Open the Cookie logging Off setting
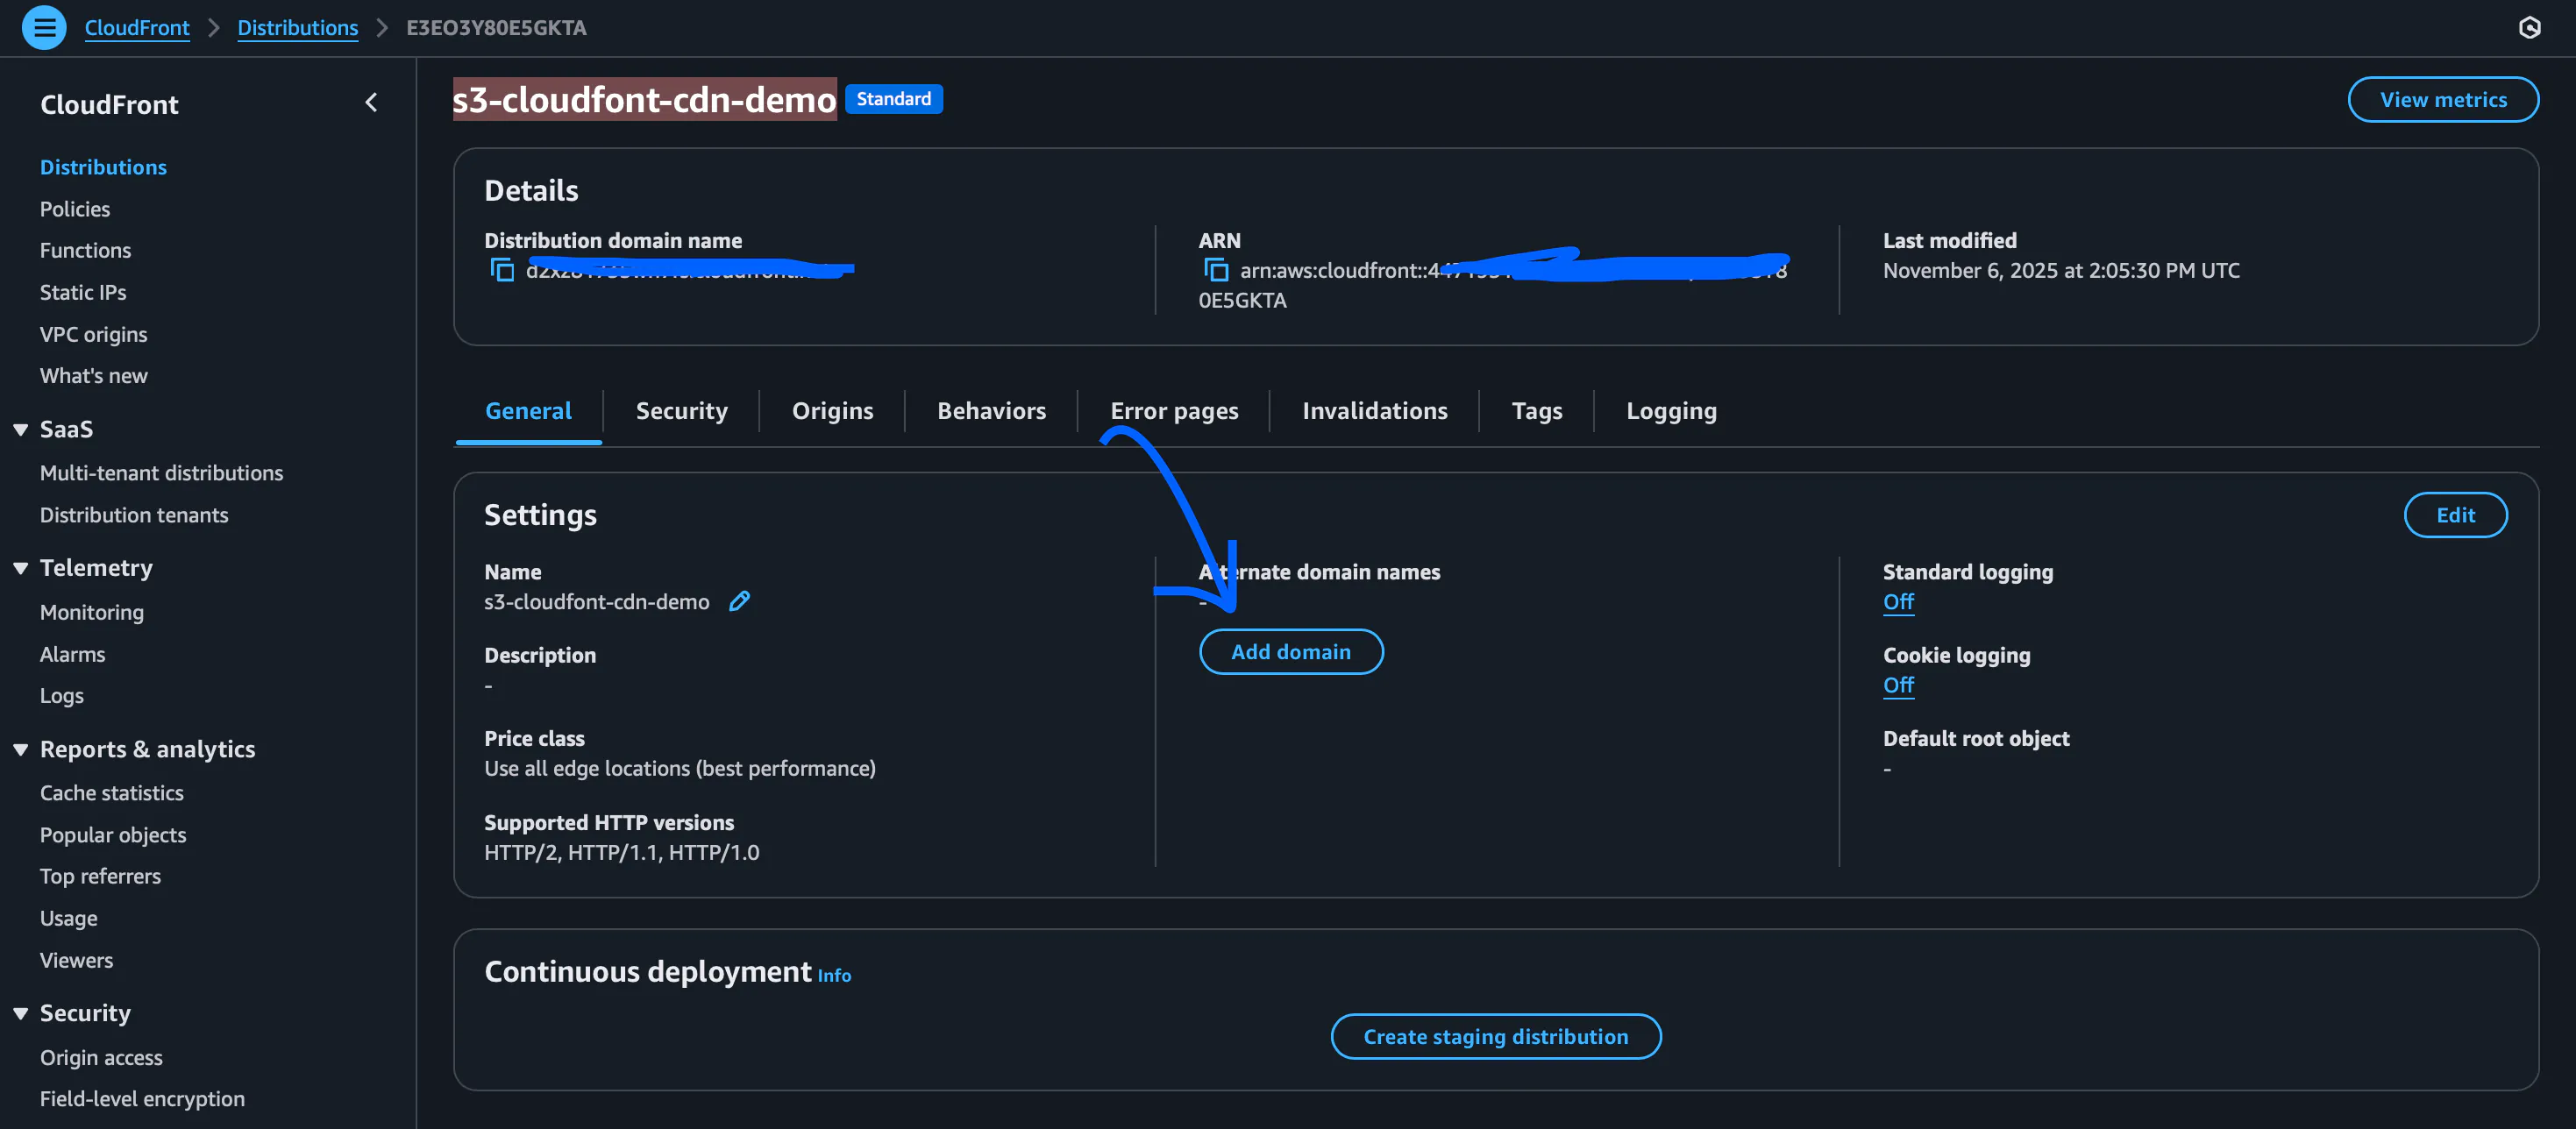The height and width of the screenshot is (1129, 2576). click(1897, 685)
